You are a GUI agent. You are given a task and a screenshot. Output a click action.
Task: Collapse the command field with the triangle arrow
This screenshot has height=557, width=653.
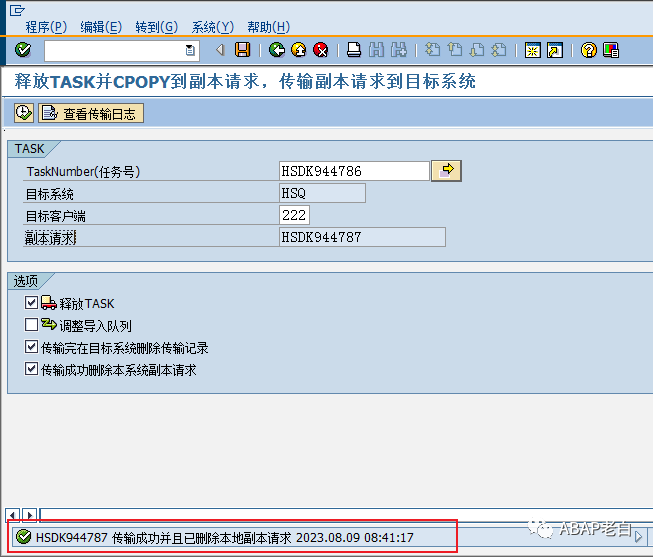pyautogui.click(x=220, y=50)
